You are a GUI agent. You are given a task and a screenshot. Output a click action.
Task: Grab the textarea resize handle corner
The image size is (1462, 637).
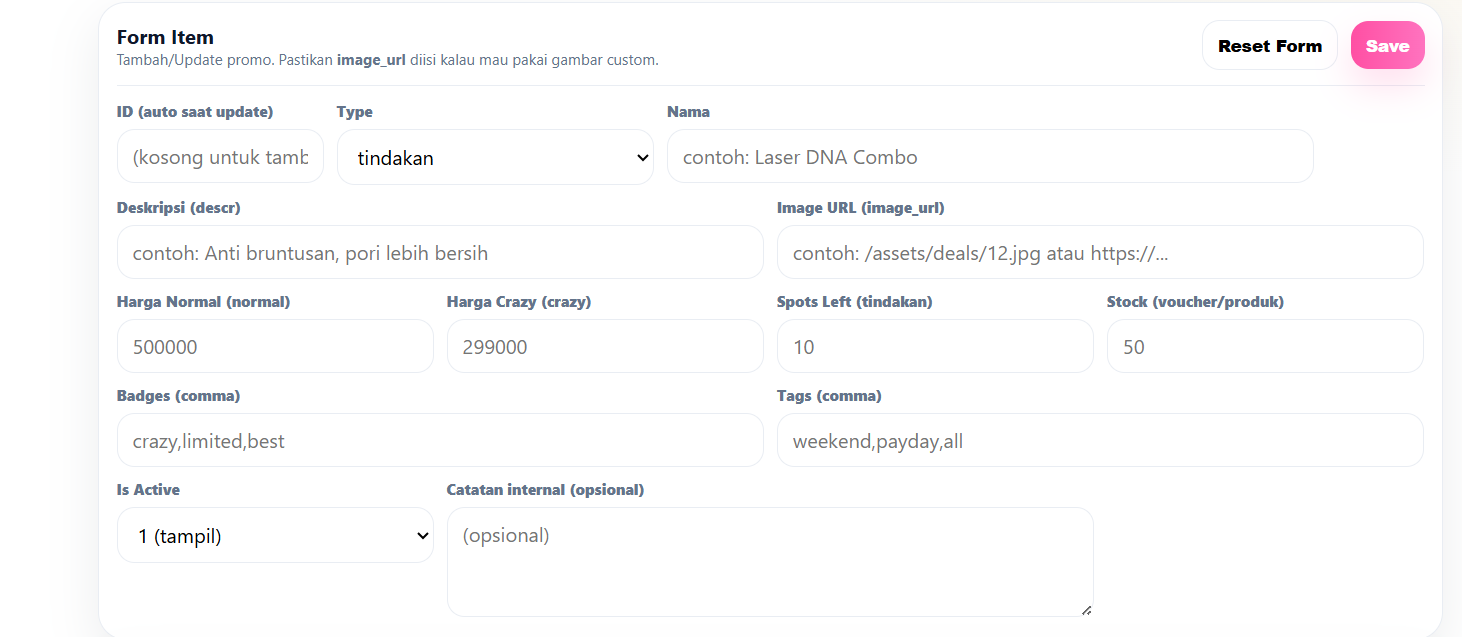[1086, 609]
